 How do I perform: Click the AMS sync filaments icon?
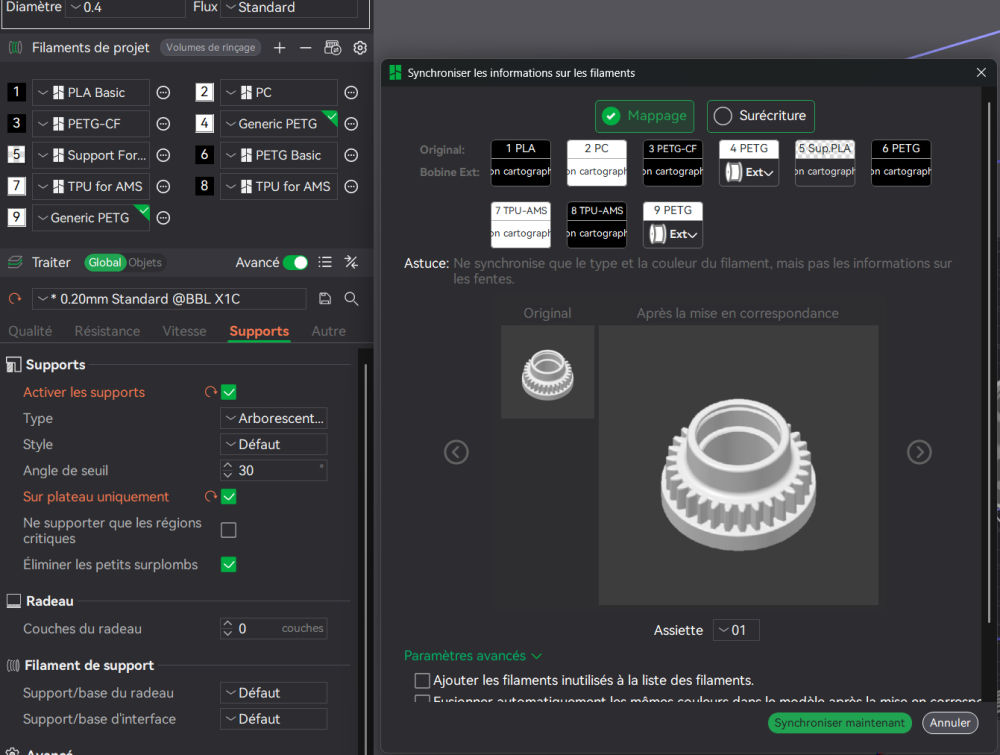point(332,48)
